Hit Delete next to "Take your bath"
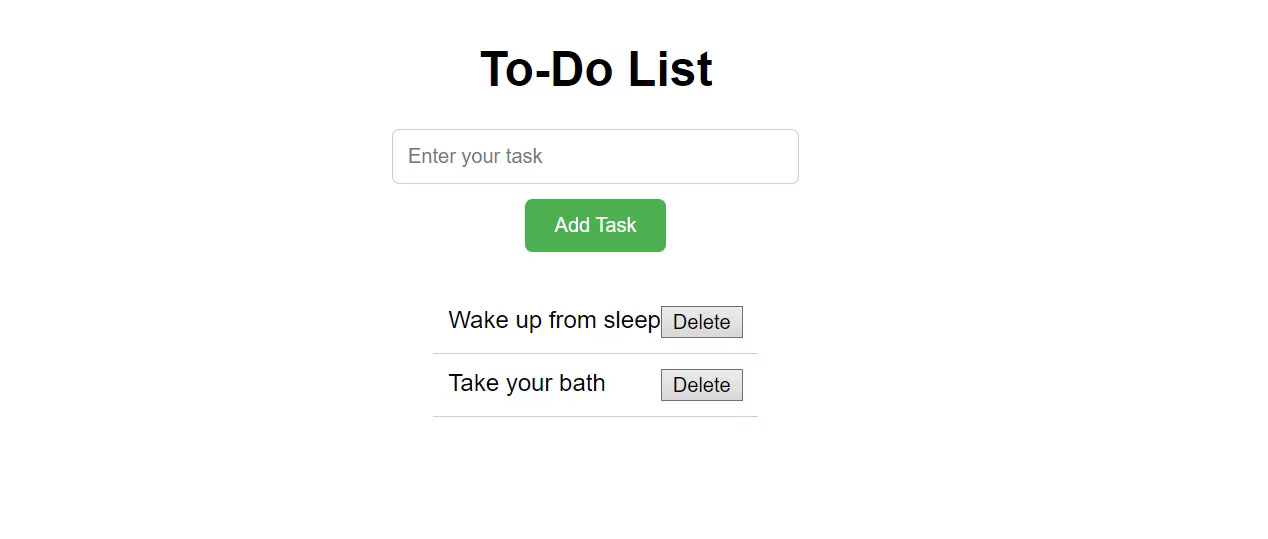Viewport: 1268px width, 539px height. click(x=701, y=385)
